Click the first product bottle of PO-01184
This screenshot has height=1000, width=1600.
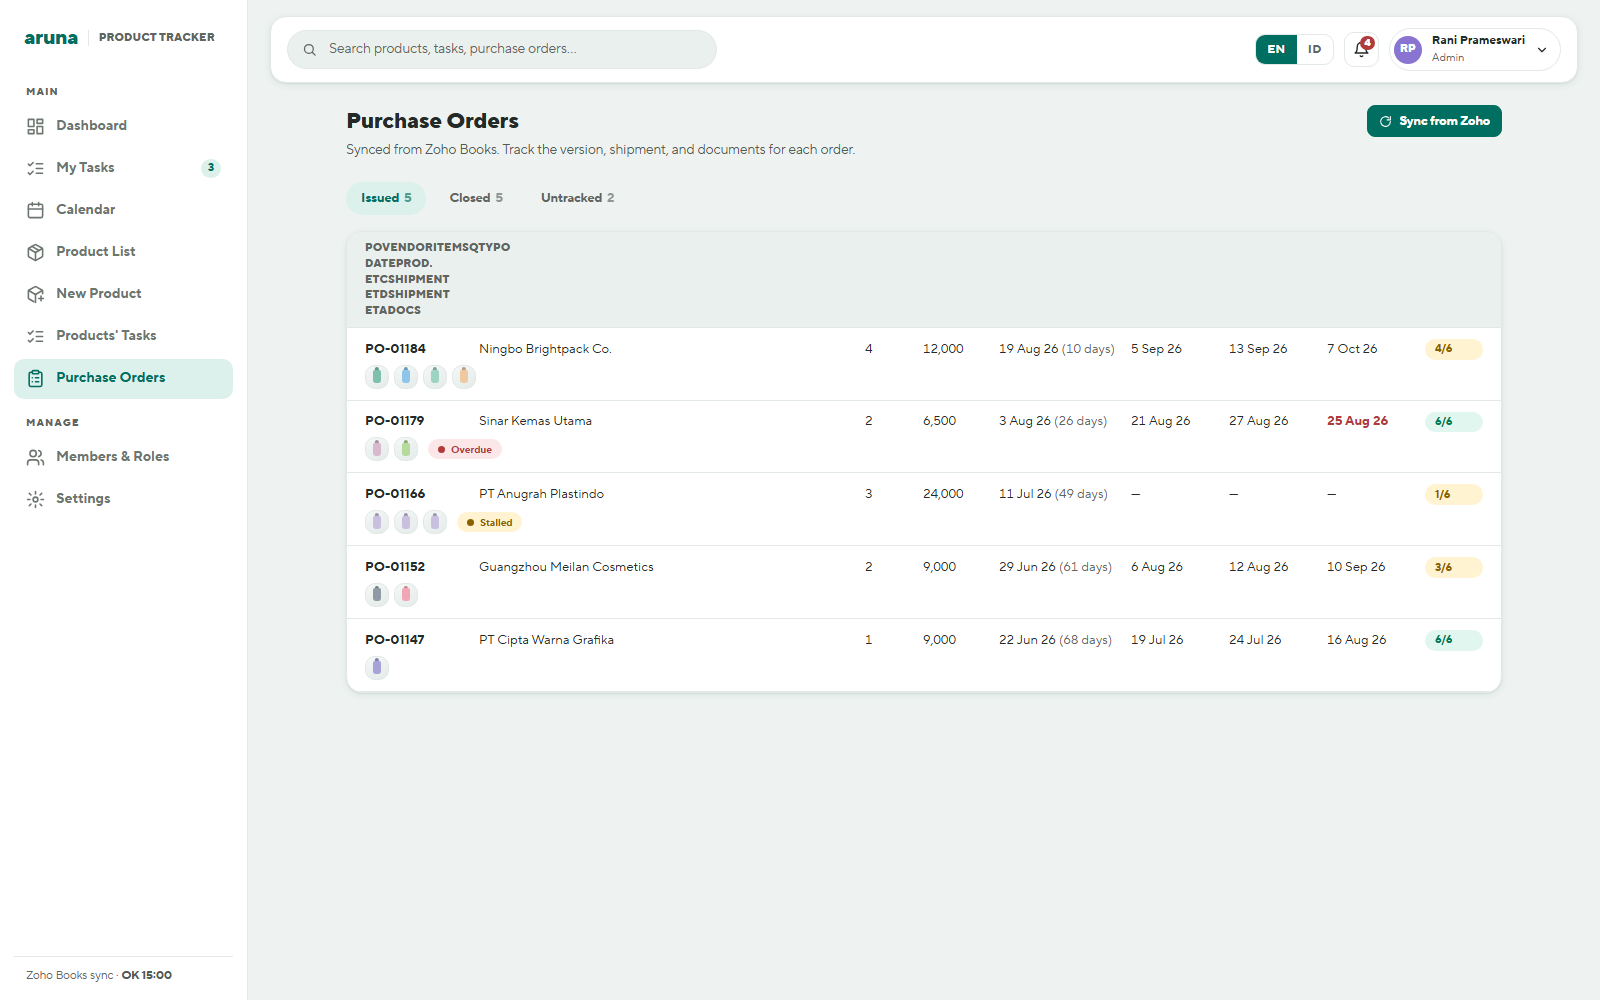point(377,377)
